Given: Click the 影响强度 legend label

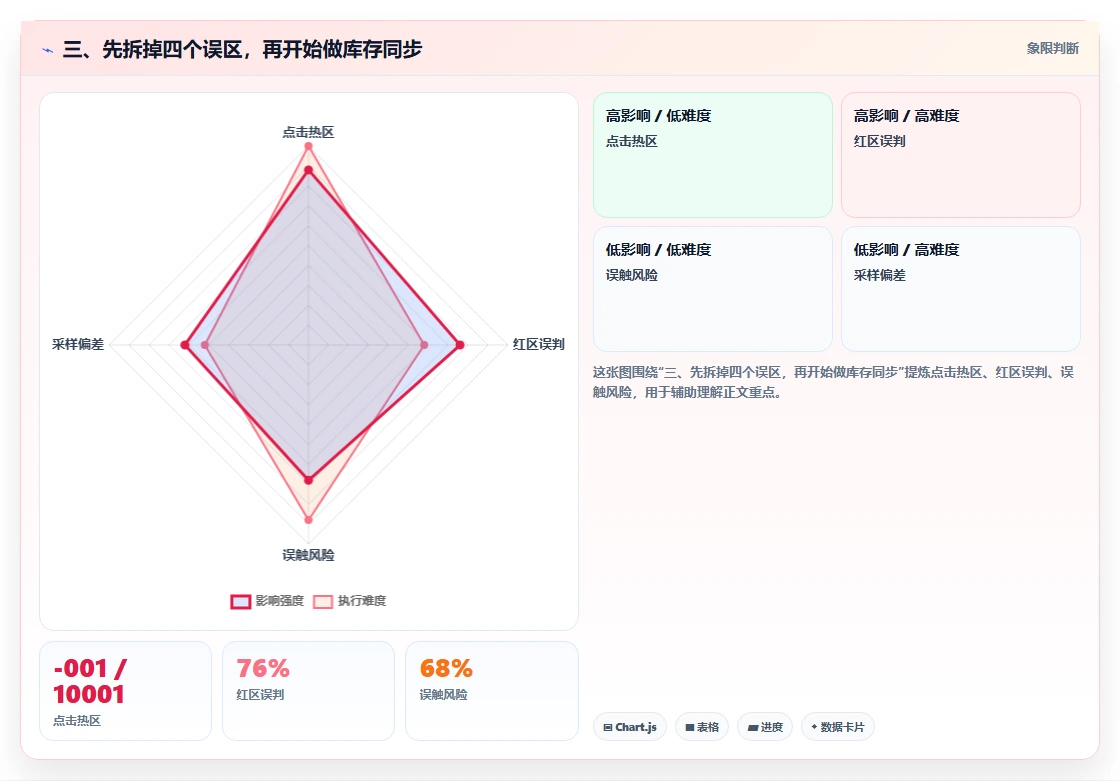Looking at the screenshot, I should point(279,601).
